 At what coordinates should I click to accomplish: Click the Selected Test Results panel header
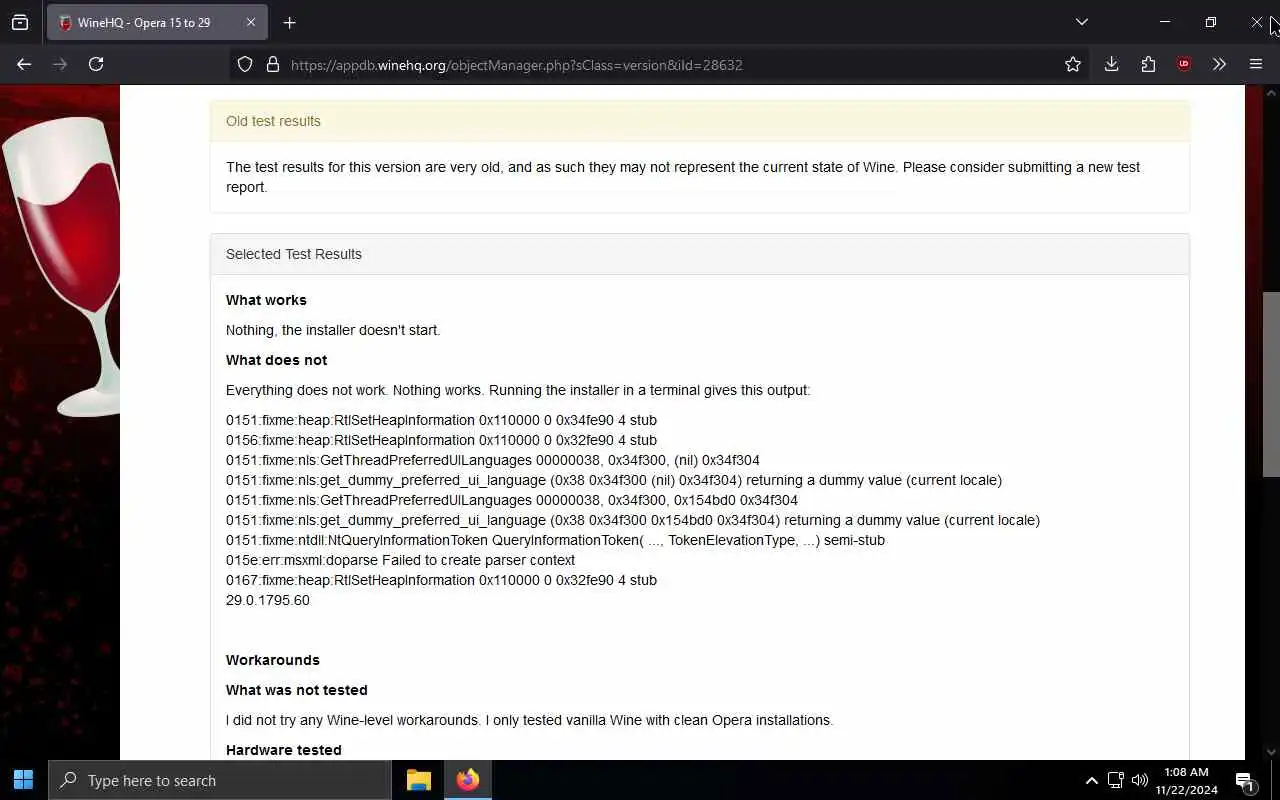[700, 254]
